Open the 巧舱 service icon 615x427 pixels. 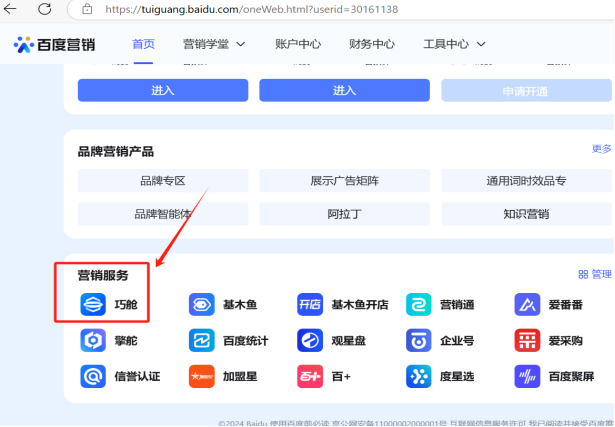click(93, 304)
